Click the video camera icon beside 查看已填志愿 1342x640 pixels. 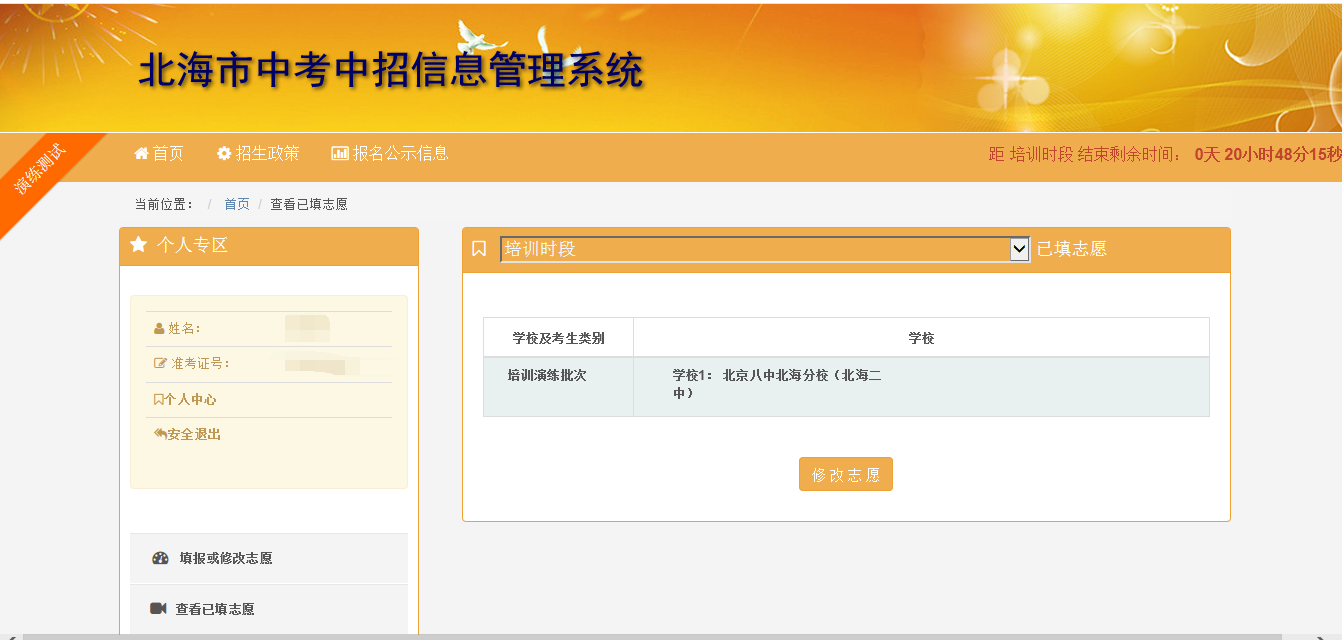[x=158, y=609]
